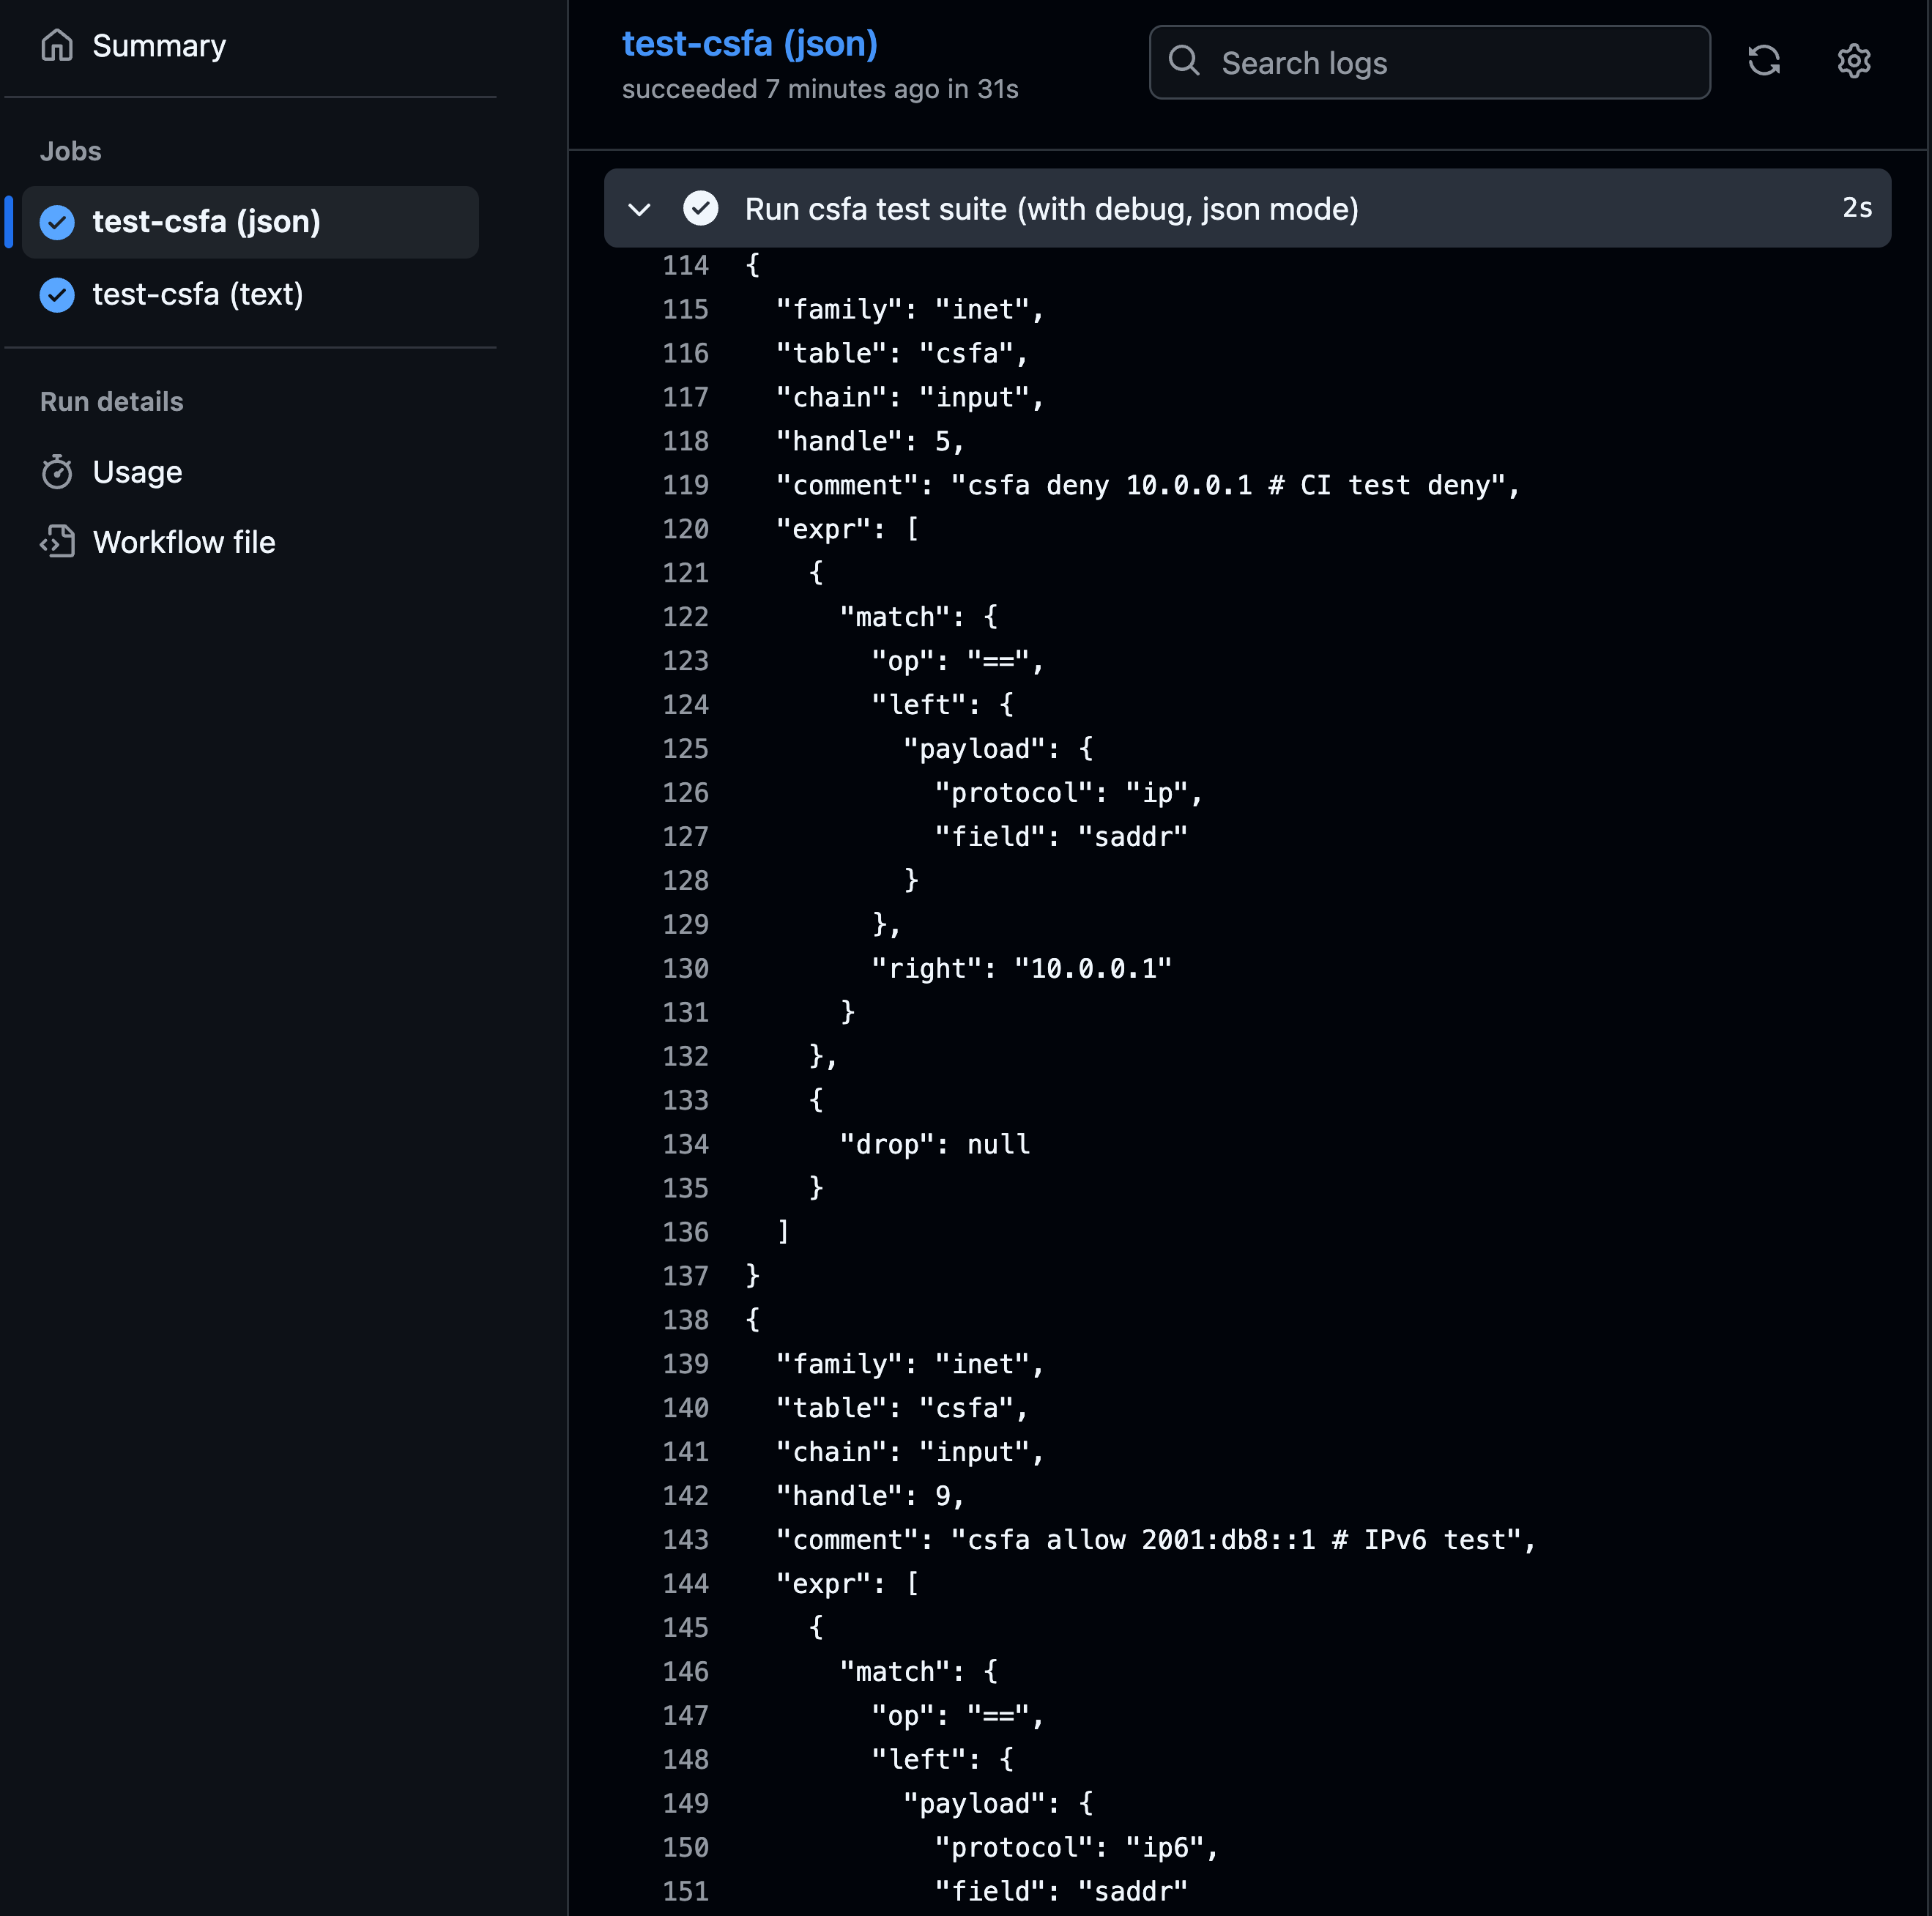
Task: Click success check icon beside test-csfa (text)
Action: pyautogui.click(x=57, y=295)
